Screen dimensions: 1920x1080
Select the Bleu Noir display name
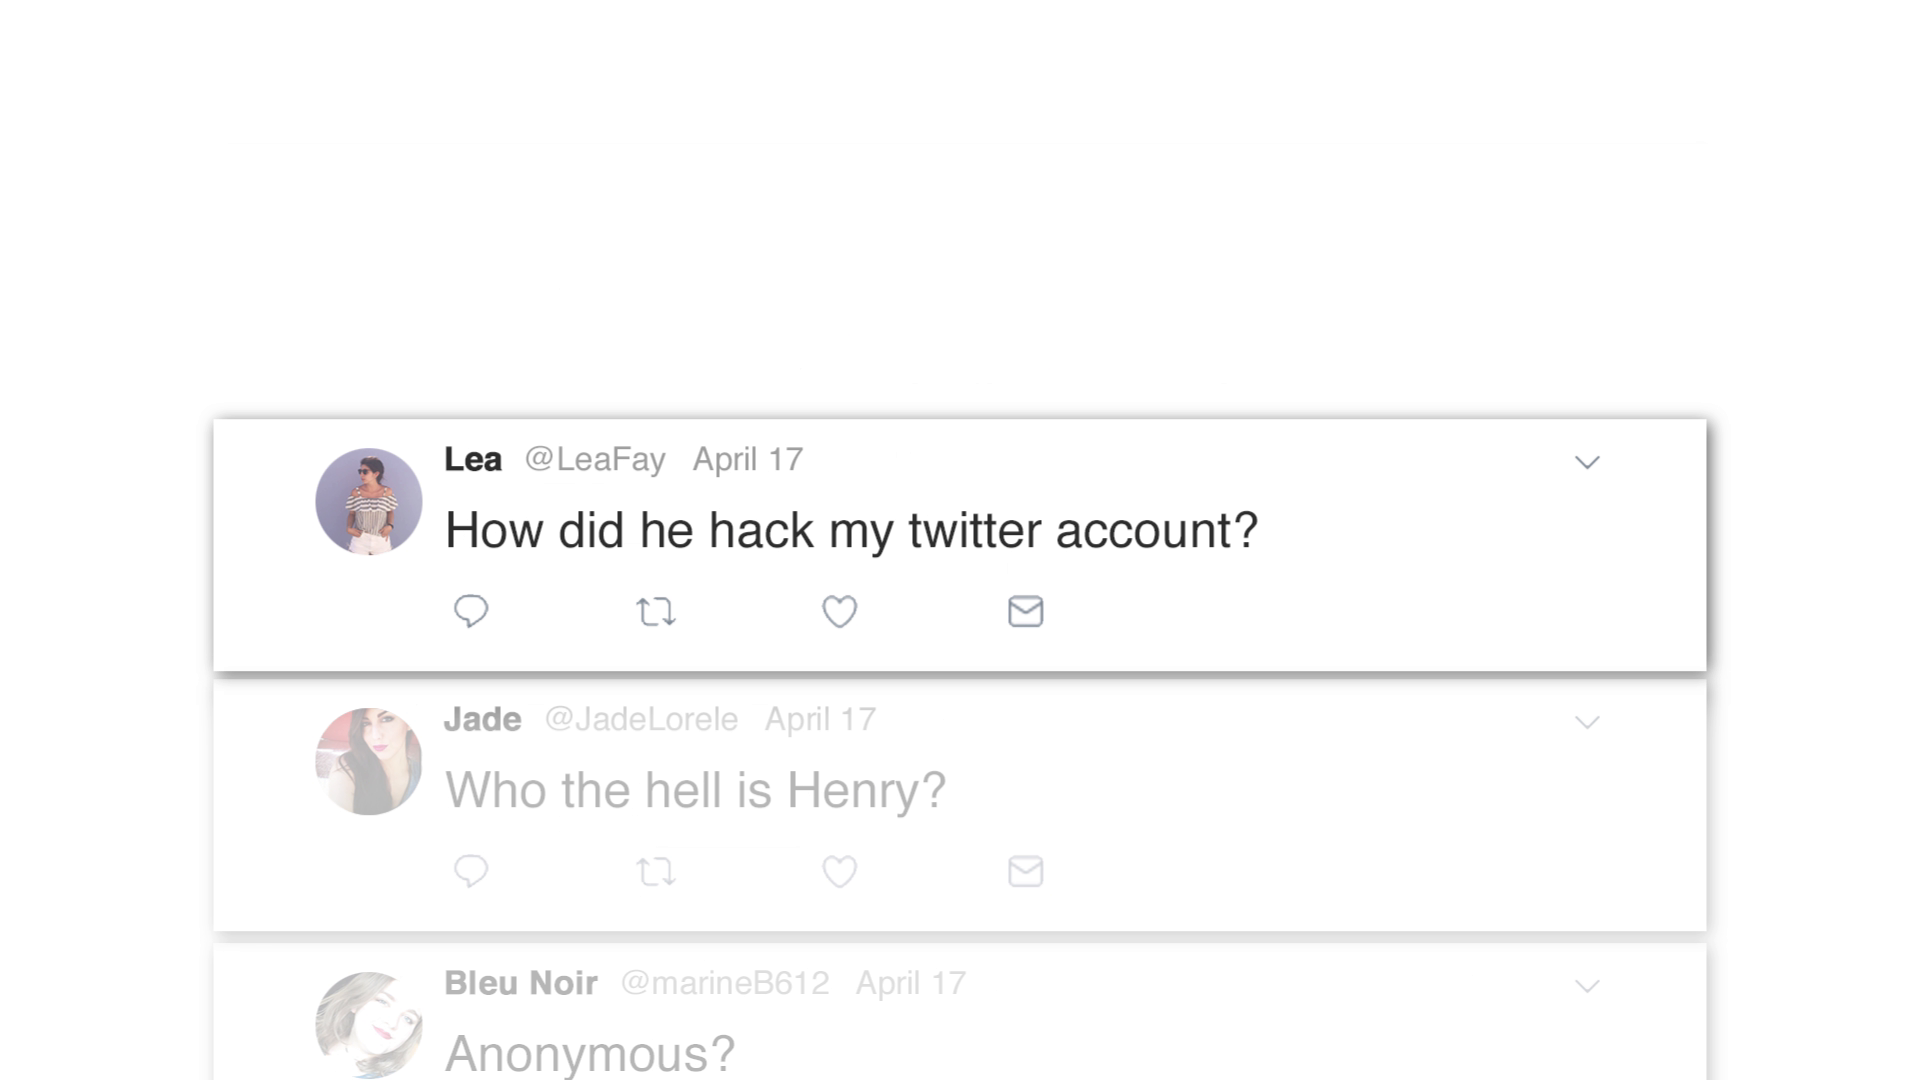[521, 983]
